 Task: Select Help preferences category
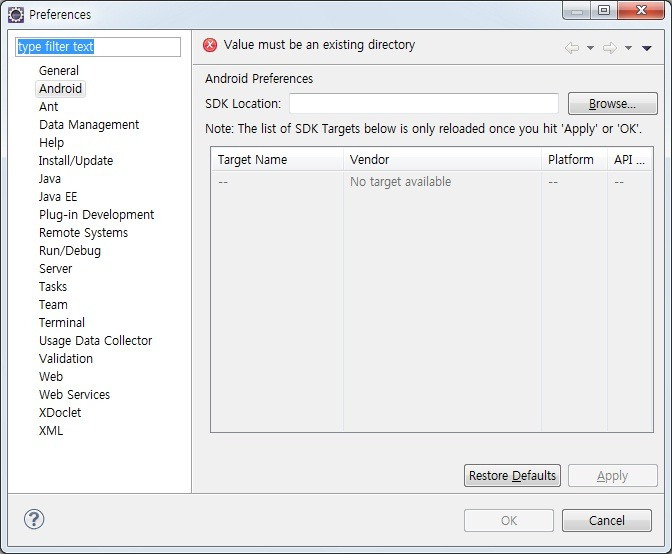51,143
